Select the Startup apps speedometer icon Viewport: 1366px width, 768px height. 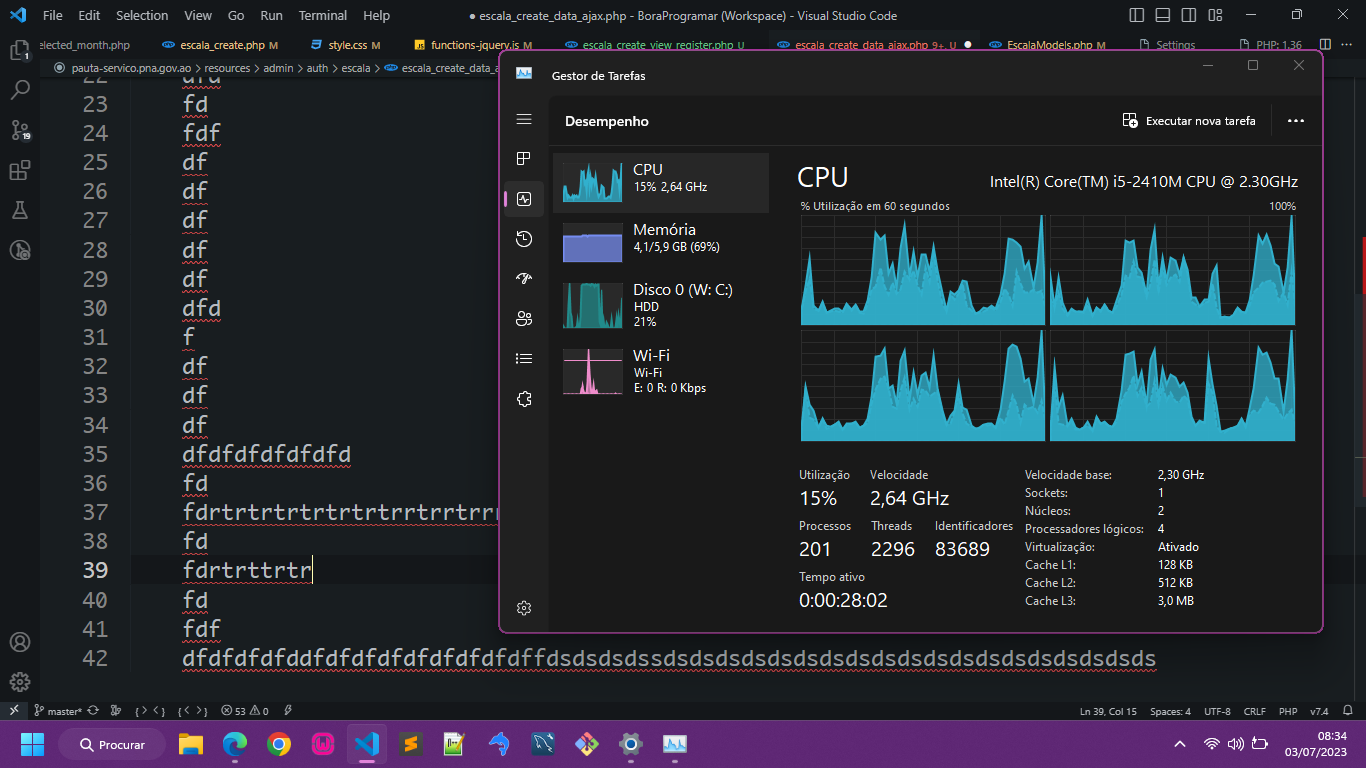coord(523,279)
